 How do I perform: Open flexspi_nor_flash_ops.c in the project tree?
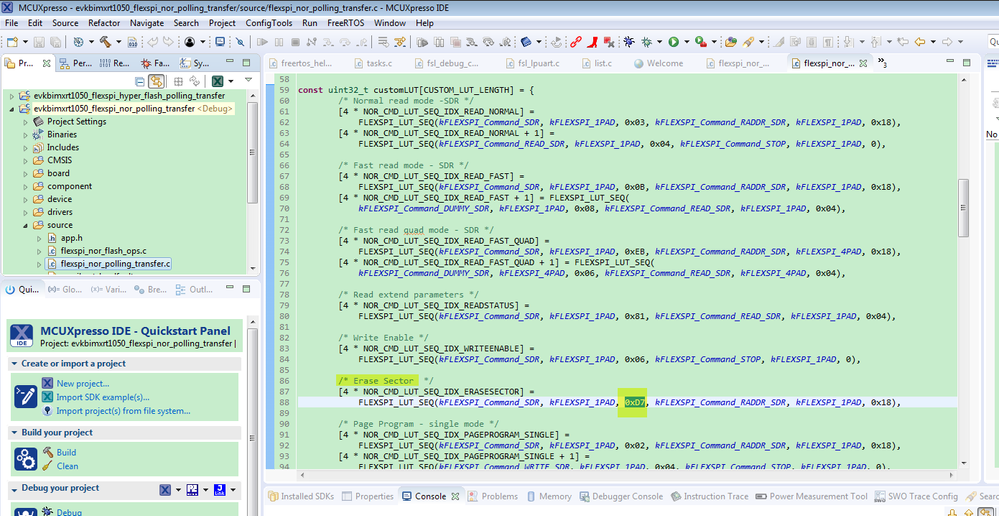103,251
